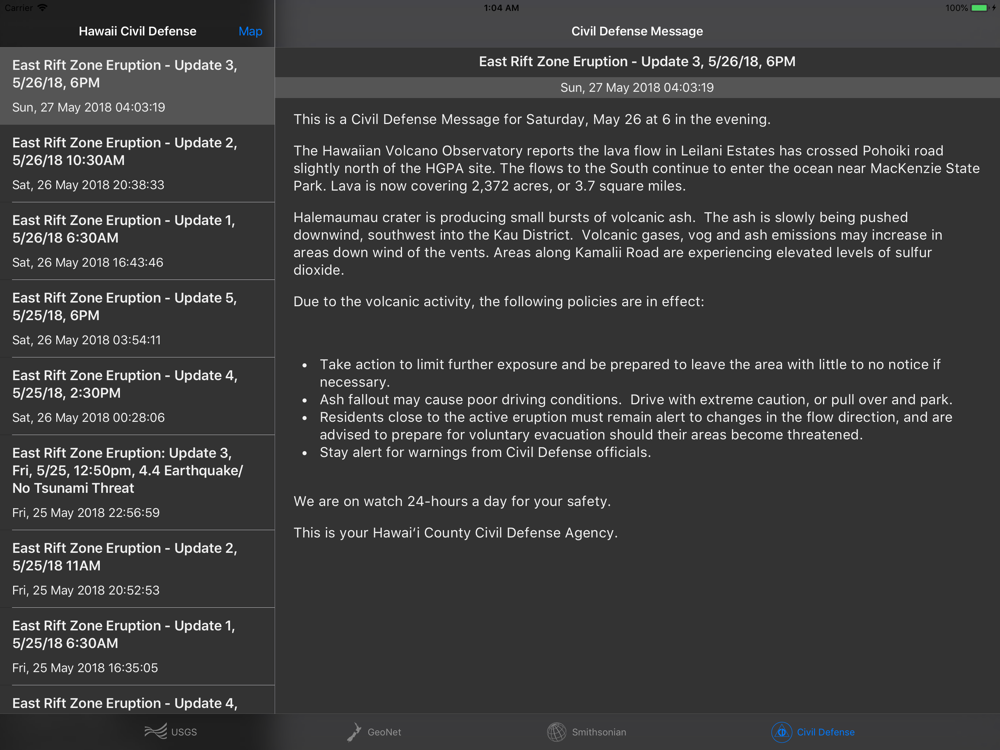Image resolution: width=1000 pixels, height=750 pixels.
Task: Tap the timestamp Fri, 25 May 2018 20:52:53
Action: coord(85,591)
